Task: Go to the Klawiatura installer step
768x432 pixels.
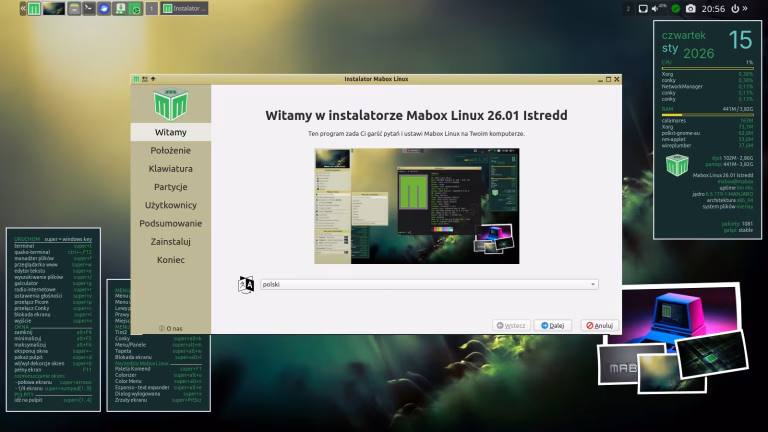Action: click(171, 168)
